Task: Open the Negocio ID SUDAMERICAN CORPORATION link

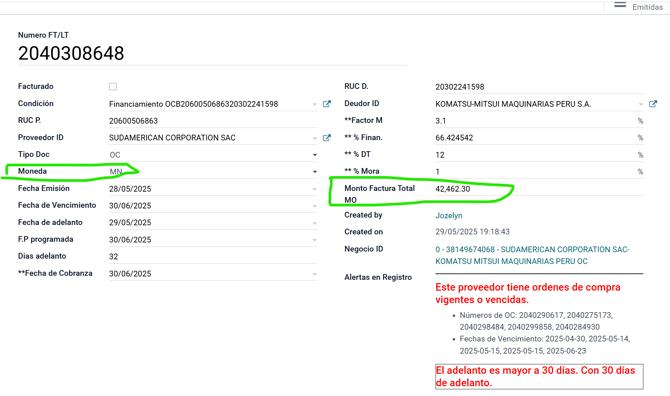Action: coord(532,255)
